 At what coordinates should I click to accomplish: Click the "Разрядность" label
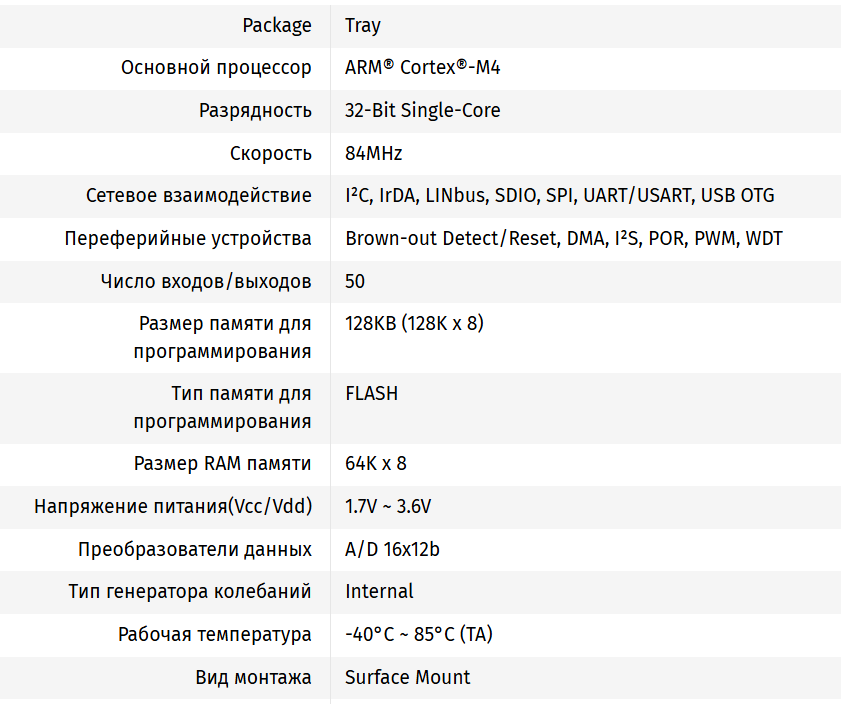click(255, 110)
